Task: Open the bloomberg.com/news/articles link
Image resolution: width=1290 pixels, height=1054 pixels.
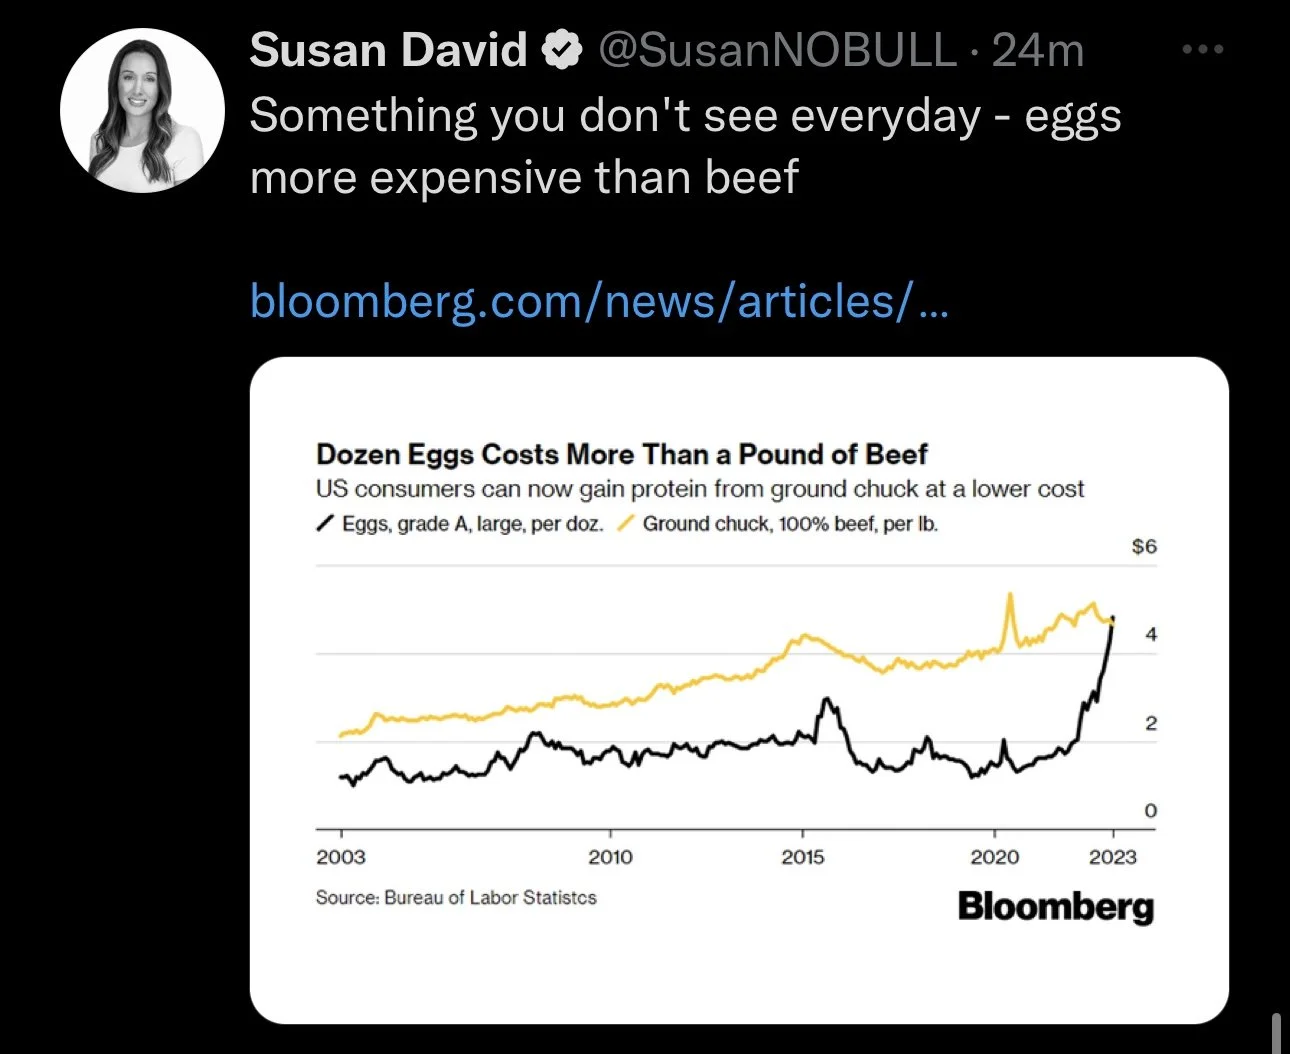Action: [599, 300]
